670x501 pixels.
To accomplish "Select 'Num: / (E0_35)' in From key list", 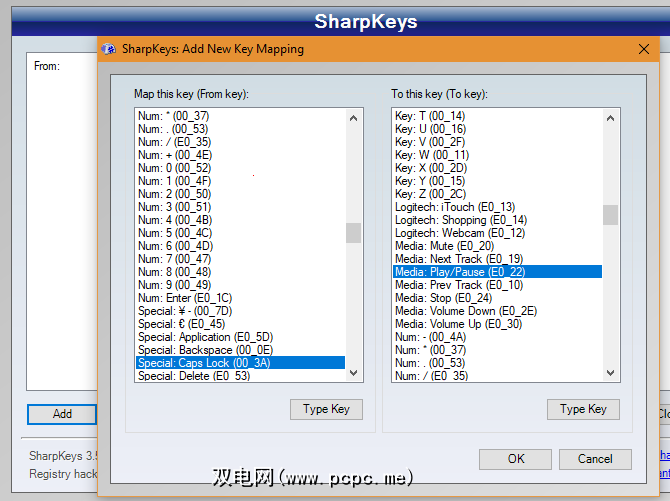I will 240,142.
